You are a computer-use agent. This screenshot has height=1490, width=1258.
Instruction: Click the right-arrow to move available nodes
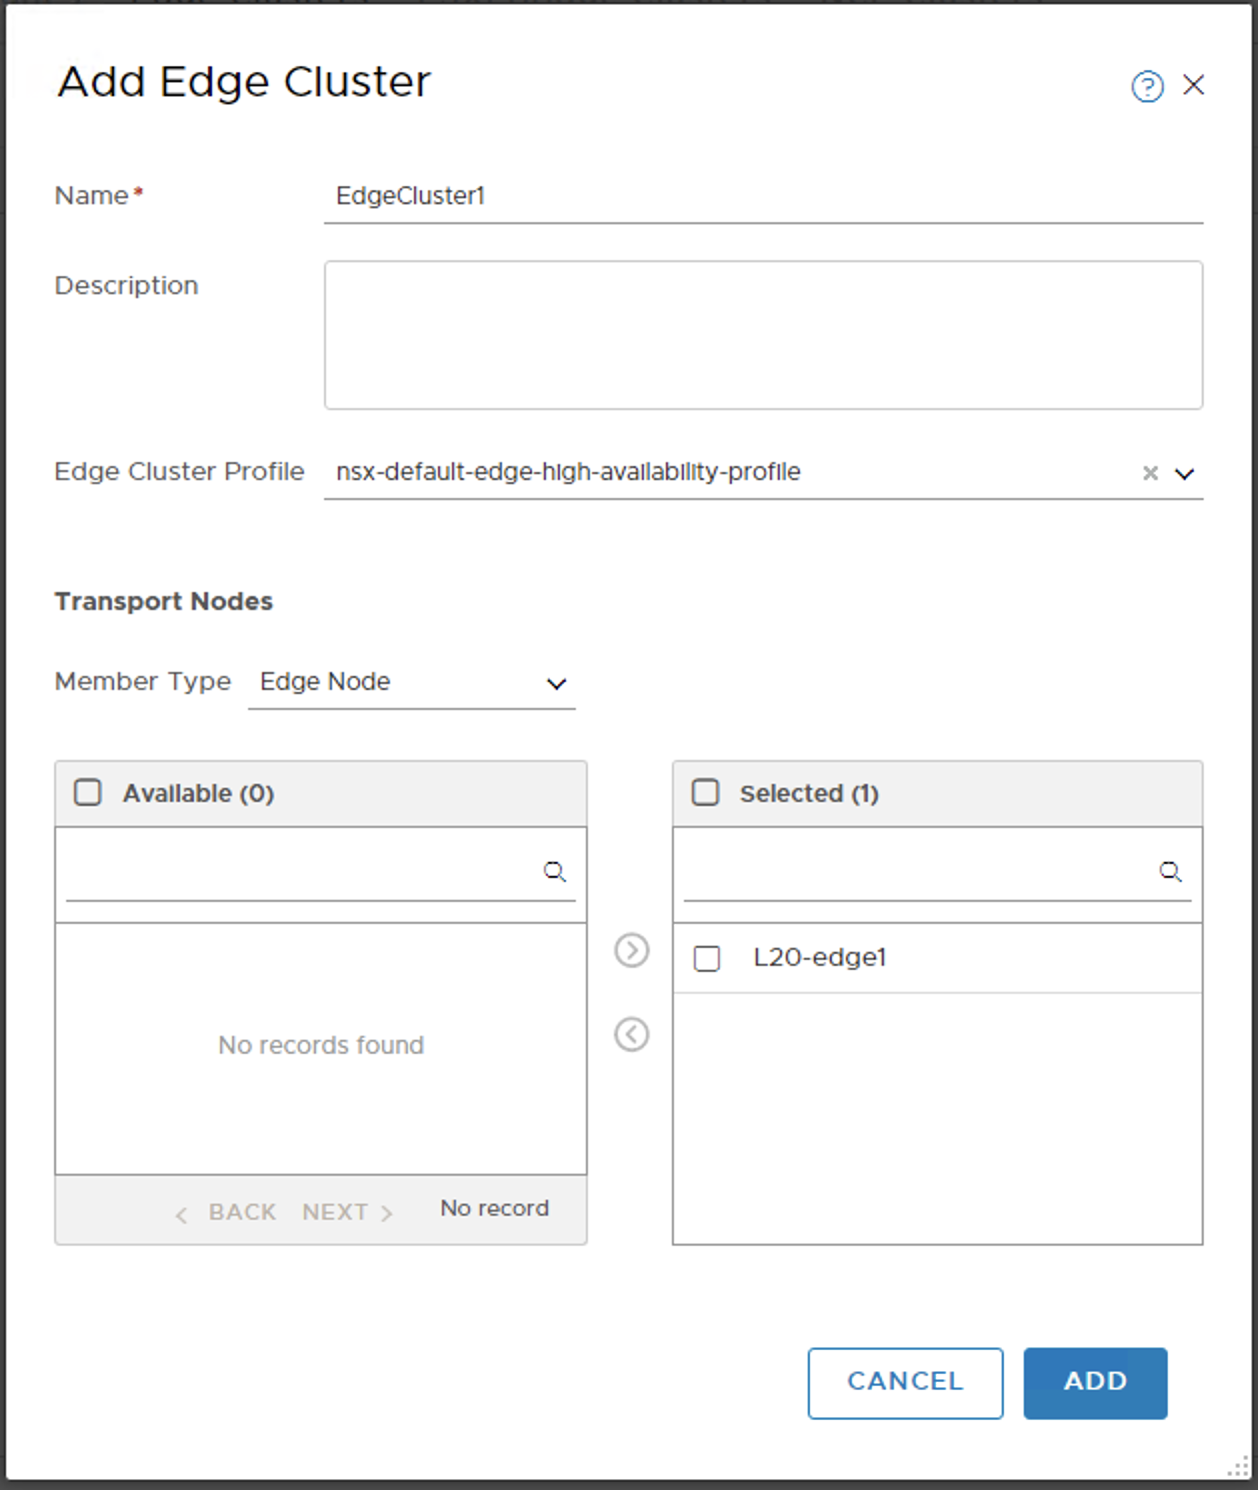click(x=630, y=951)
